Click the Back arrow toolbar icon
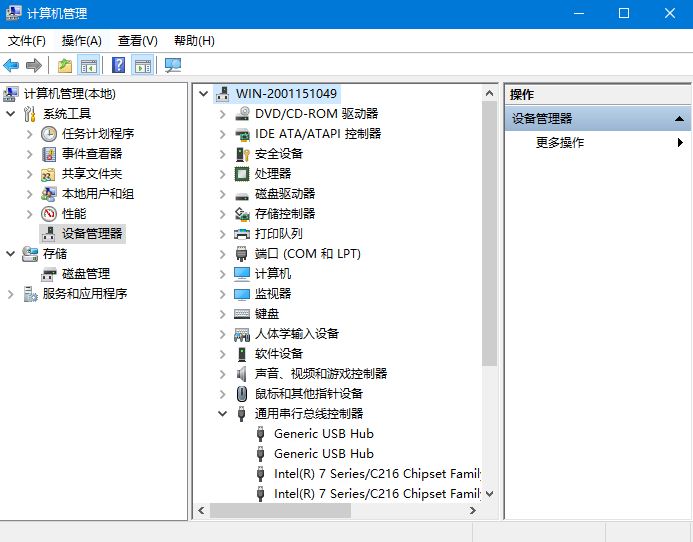The width and height of the screenshot is (693, 542). 11,66
